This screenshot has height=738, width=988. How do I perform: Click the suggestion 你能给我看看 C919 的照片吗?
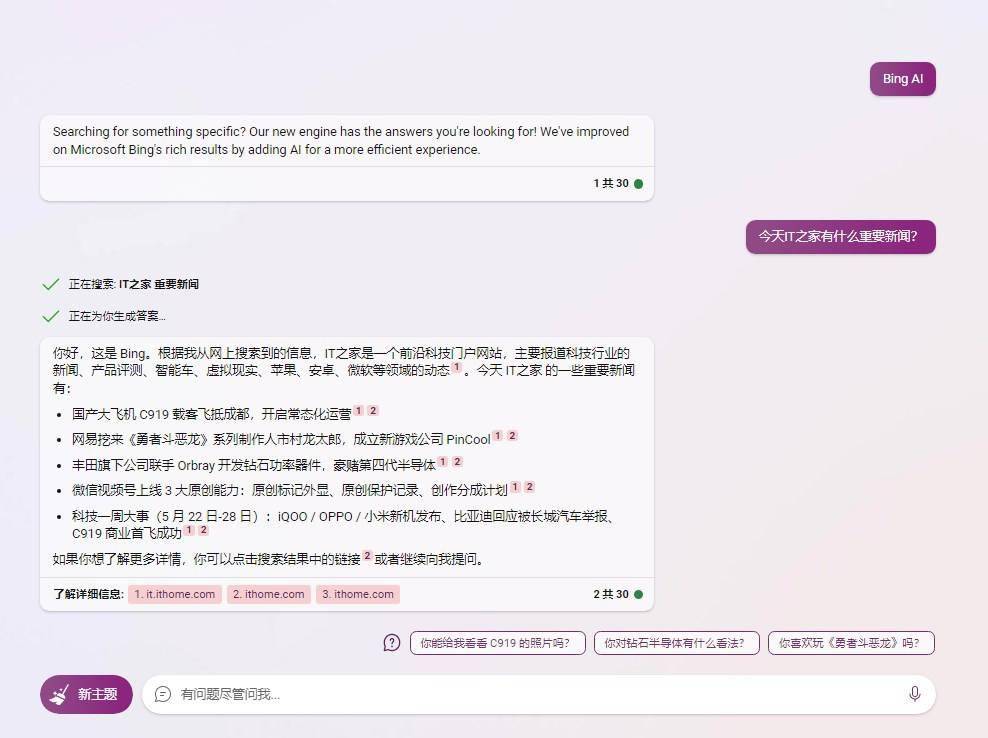(x=497, y=643)
